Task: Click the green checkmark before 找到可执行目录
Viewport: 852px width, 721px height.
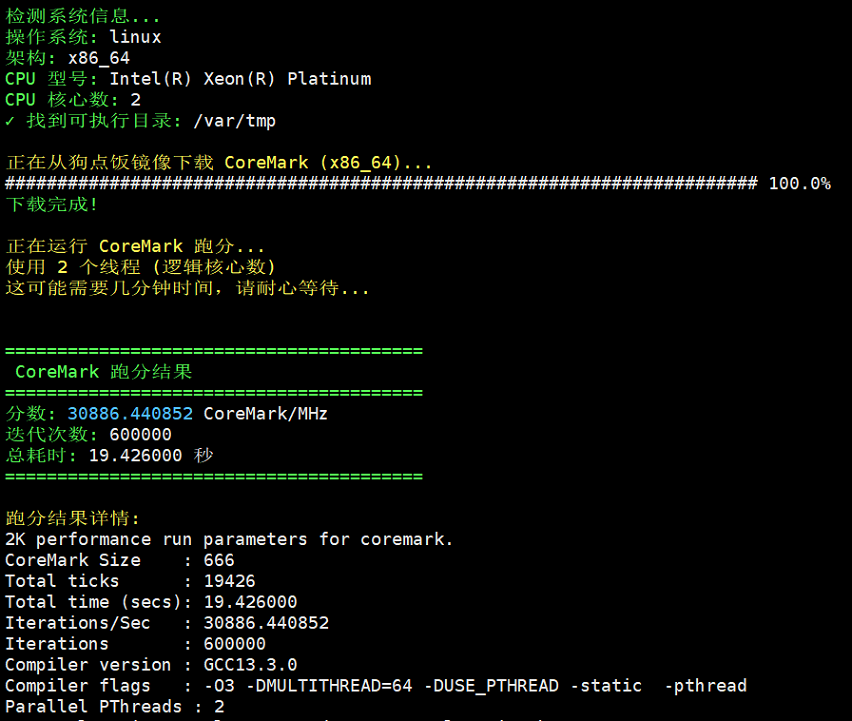Action: pos(10,121)
